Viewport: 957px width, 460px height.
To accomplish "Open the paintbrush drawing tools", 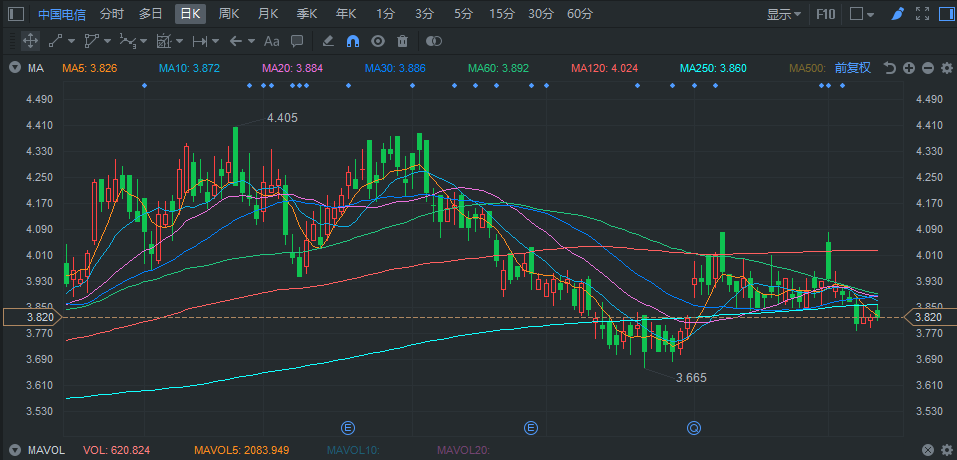I will tap(897, 14).
